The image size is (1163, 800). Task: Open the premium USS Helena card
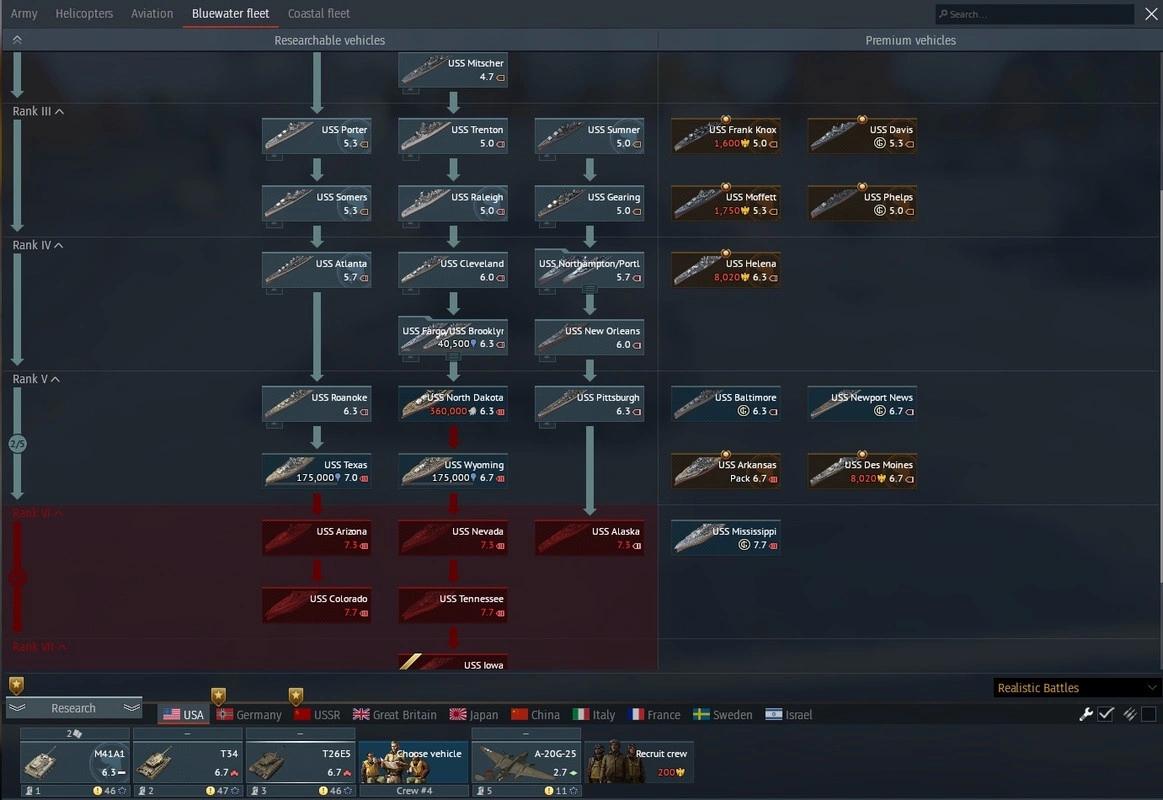tap(725, 270)
